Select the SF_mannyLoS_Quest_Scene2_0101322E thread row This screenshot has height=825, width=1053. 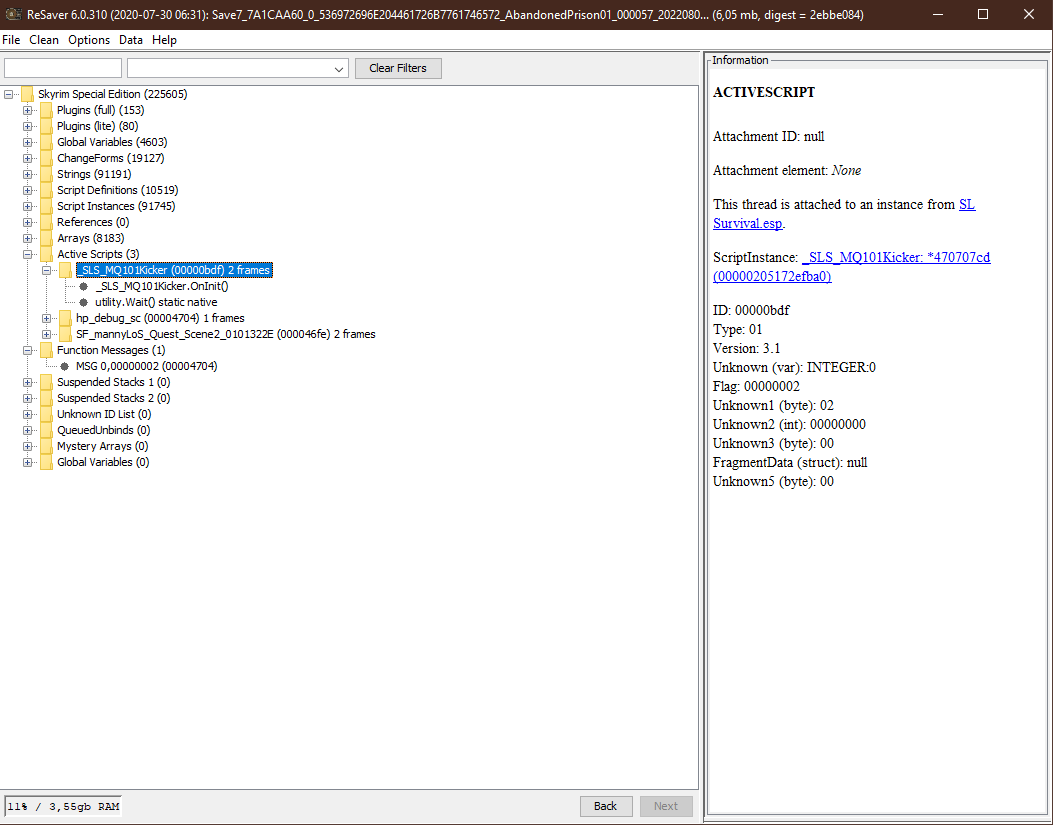coord(226,334)
